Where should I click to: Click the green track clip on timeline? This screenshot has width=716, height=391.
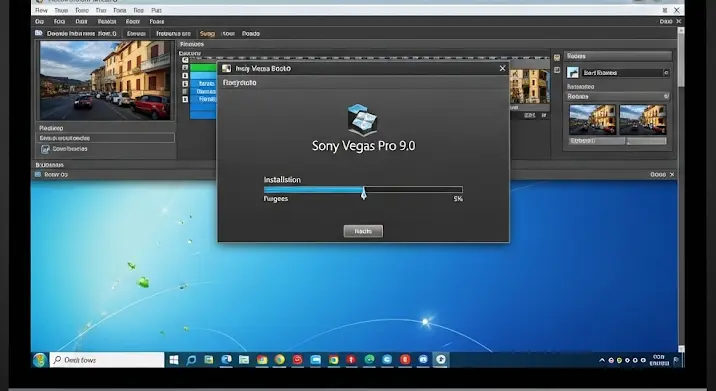tap(203, 68)
